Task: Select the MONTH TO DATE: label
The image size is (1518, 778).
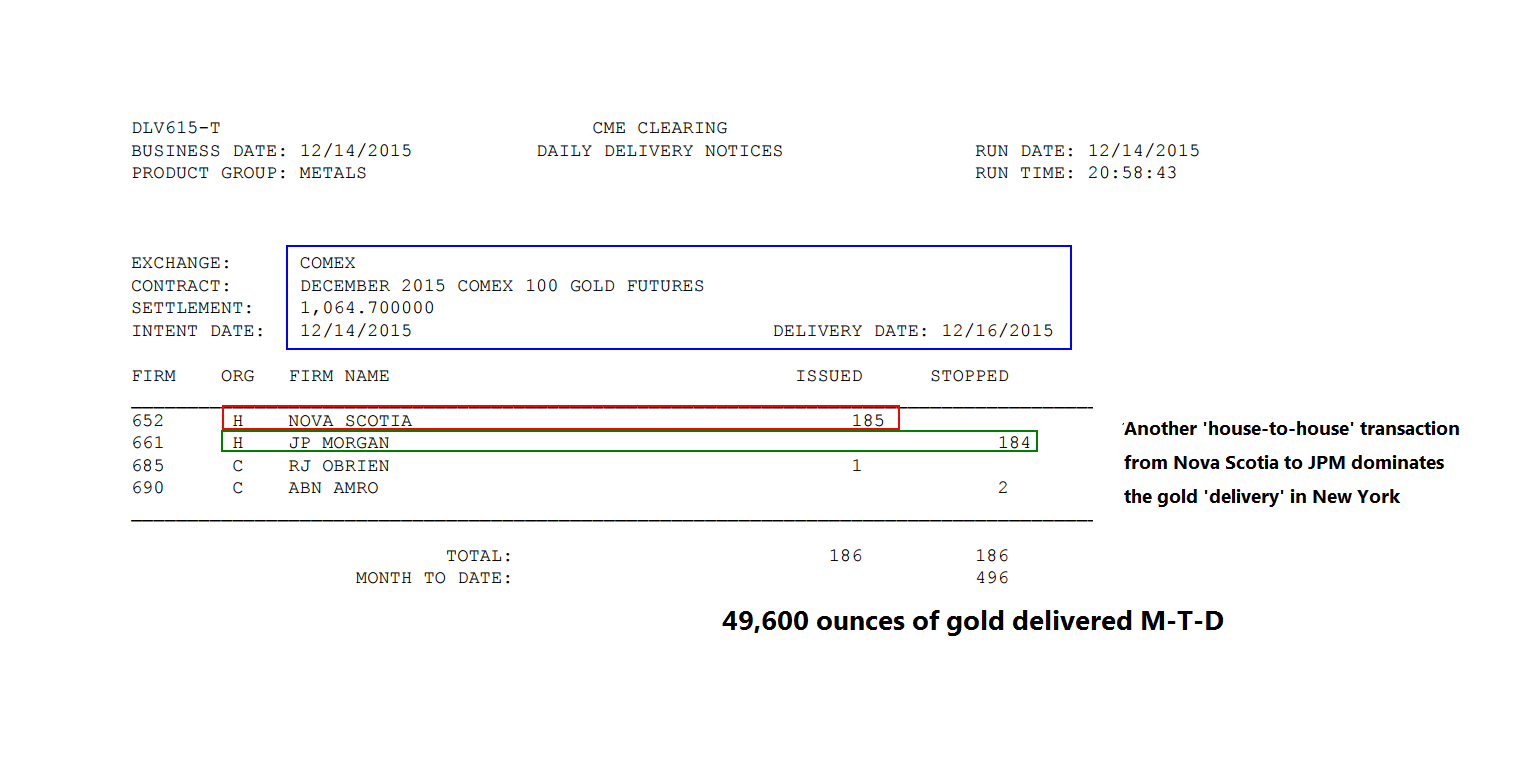Action: click(x=434, y=578)
